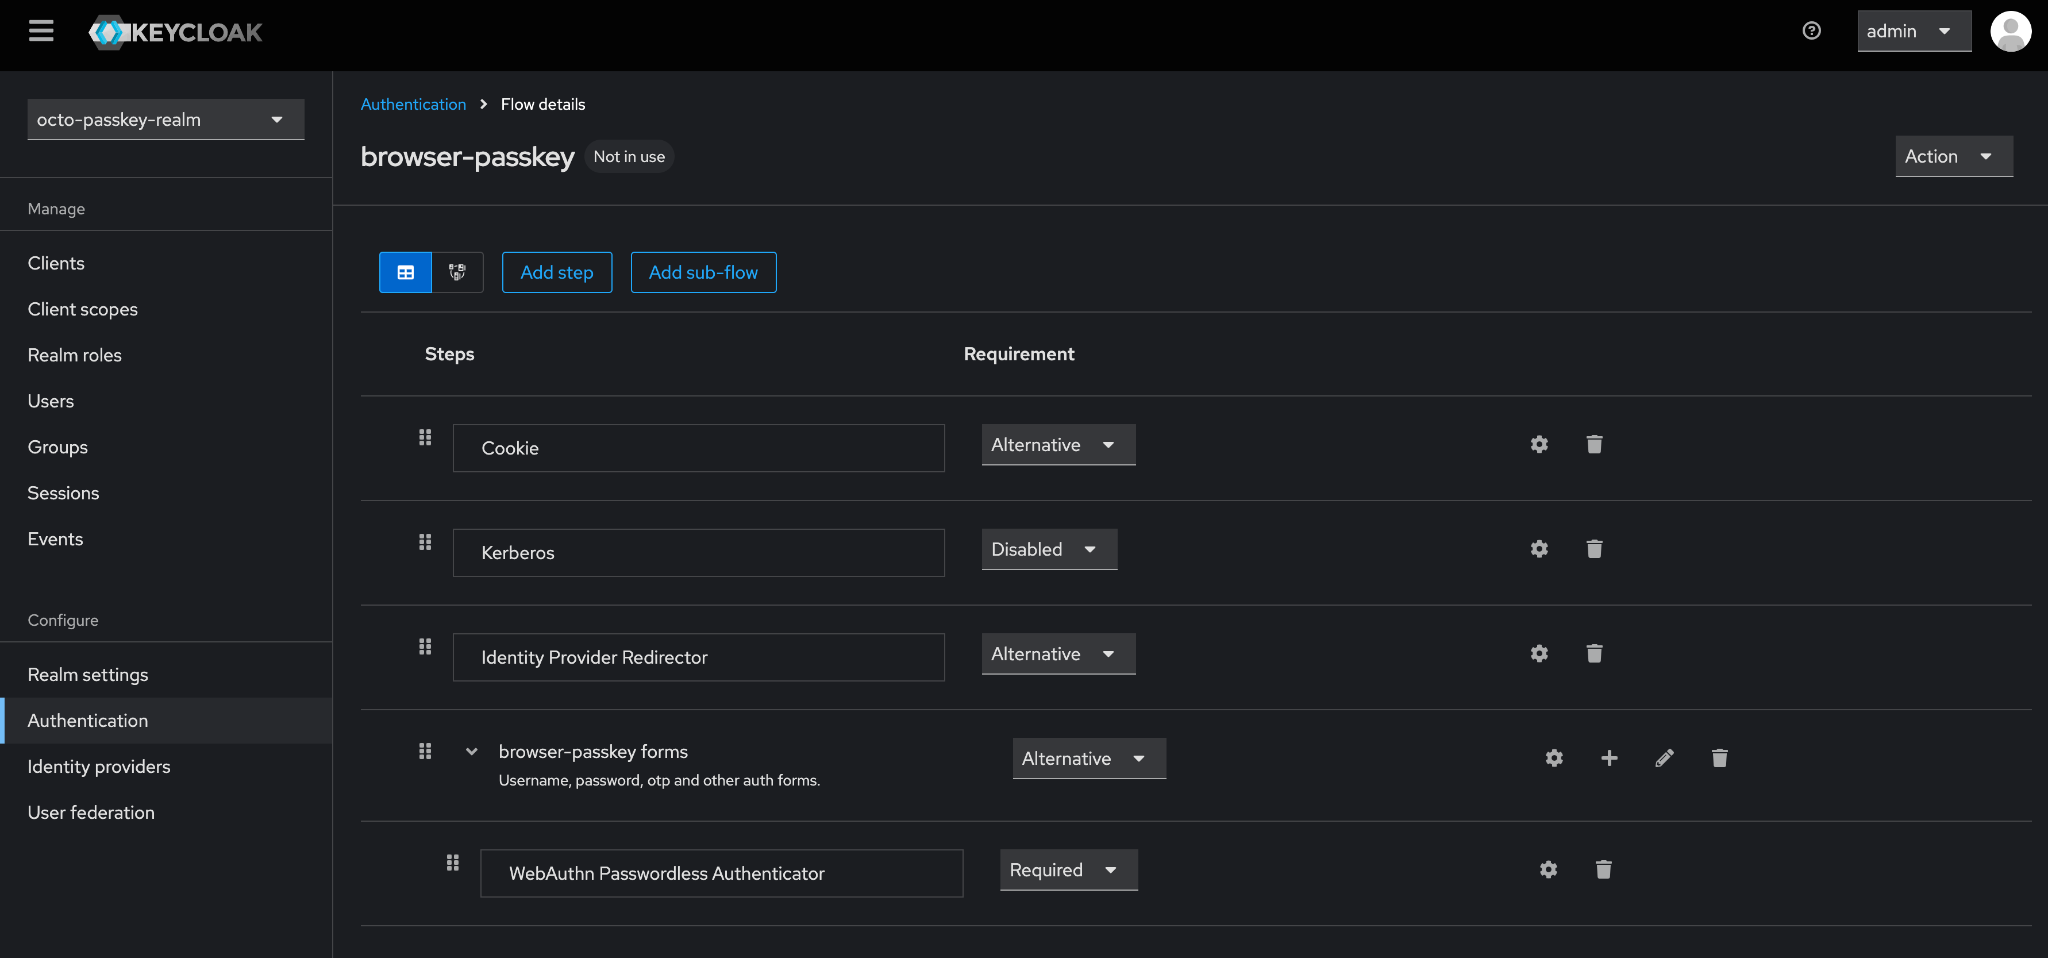Screen dimensions: 2048x958
Task: Click the help question mark icon
Action: pos(1811,31)
